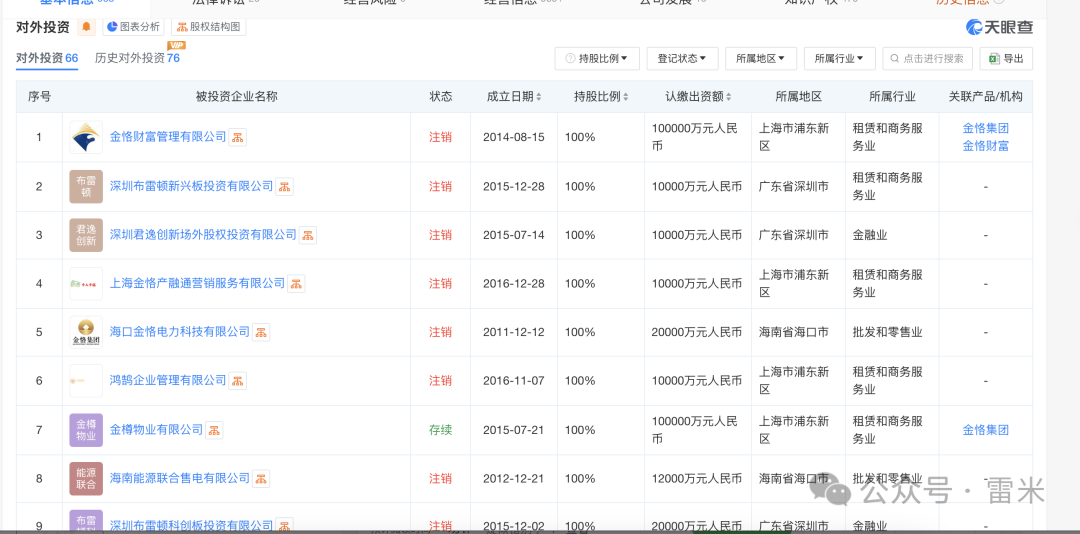Expand the 所属地区 filter dropdown

point(760,59)
